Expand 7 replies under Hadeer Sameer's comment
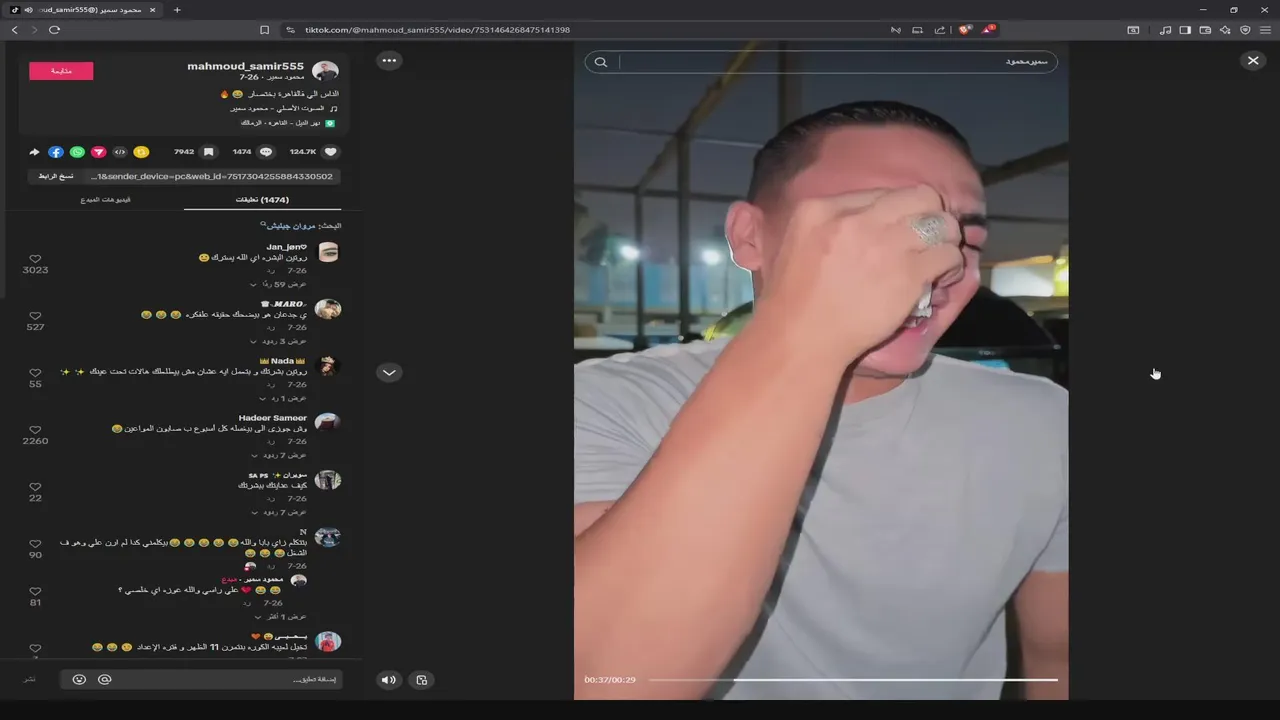Screen dimensions: 1280x720 [278, 455]
